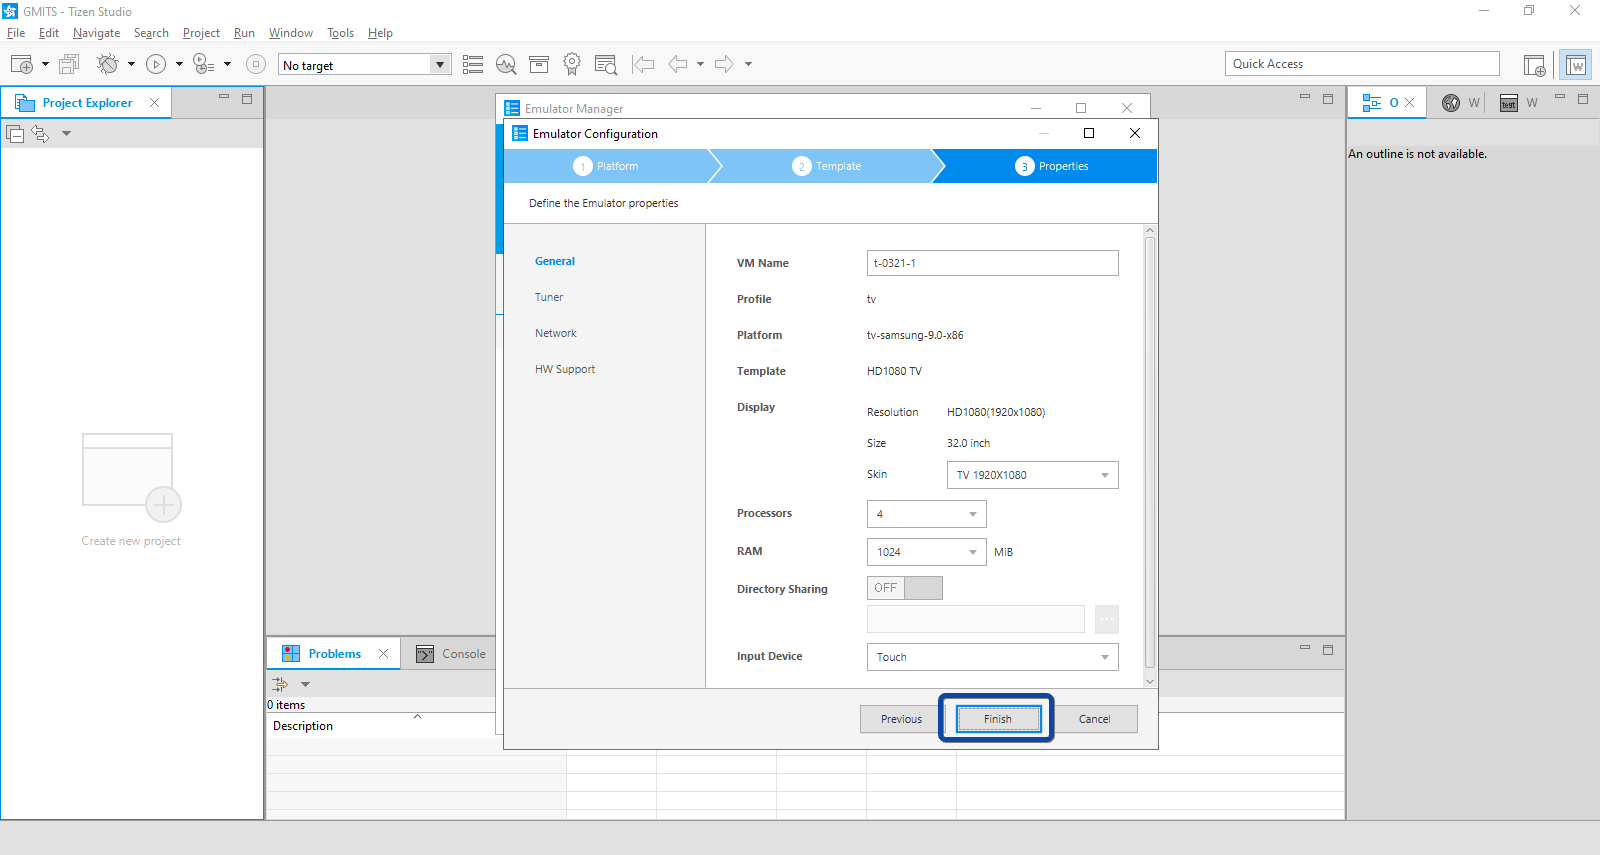Select the Tuner properties section

549,297
